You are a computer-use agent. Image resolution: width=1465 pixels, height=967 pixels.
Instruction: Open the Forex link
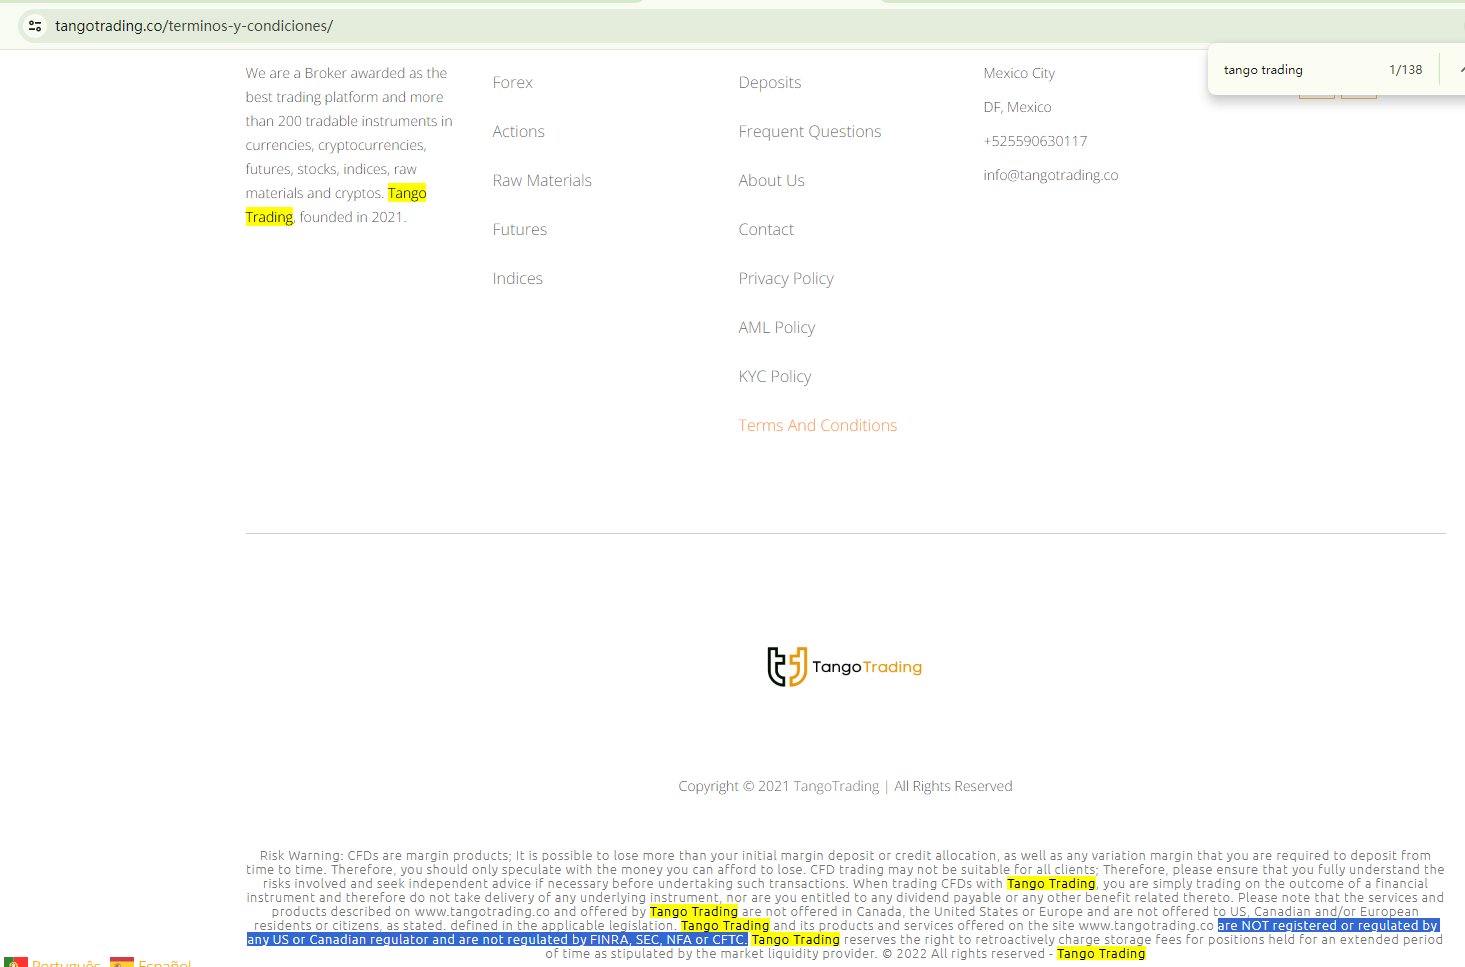coord(512,83)
